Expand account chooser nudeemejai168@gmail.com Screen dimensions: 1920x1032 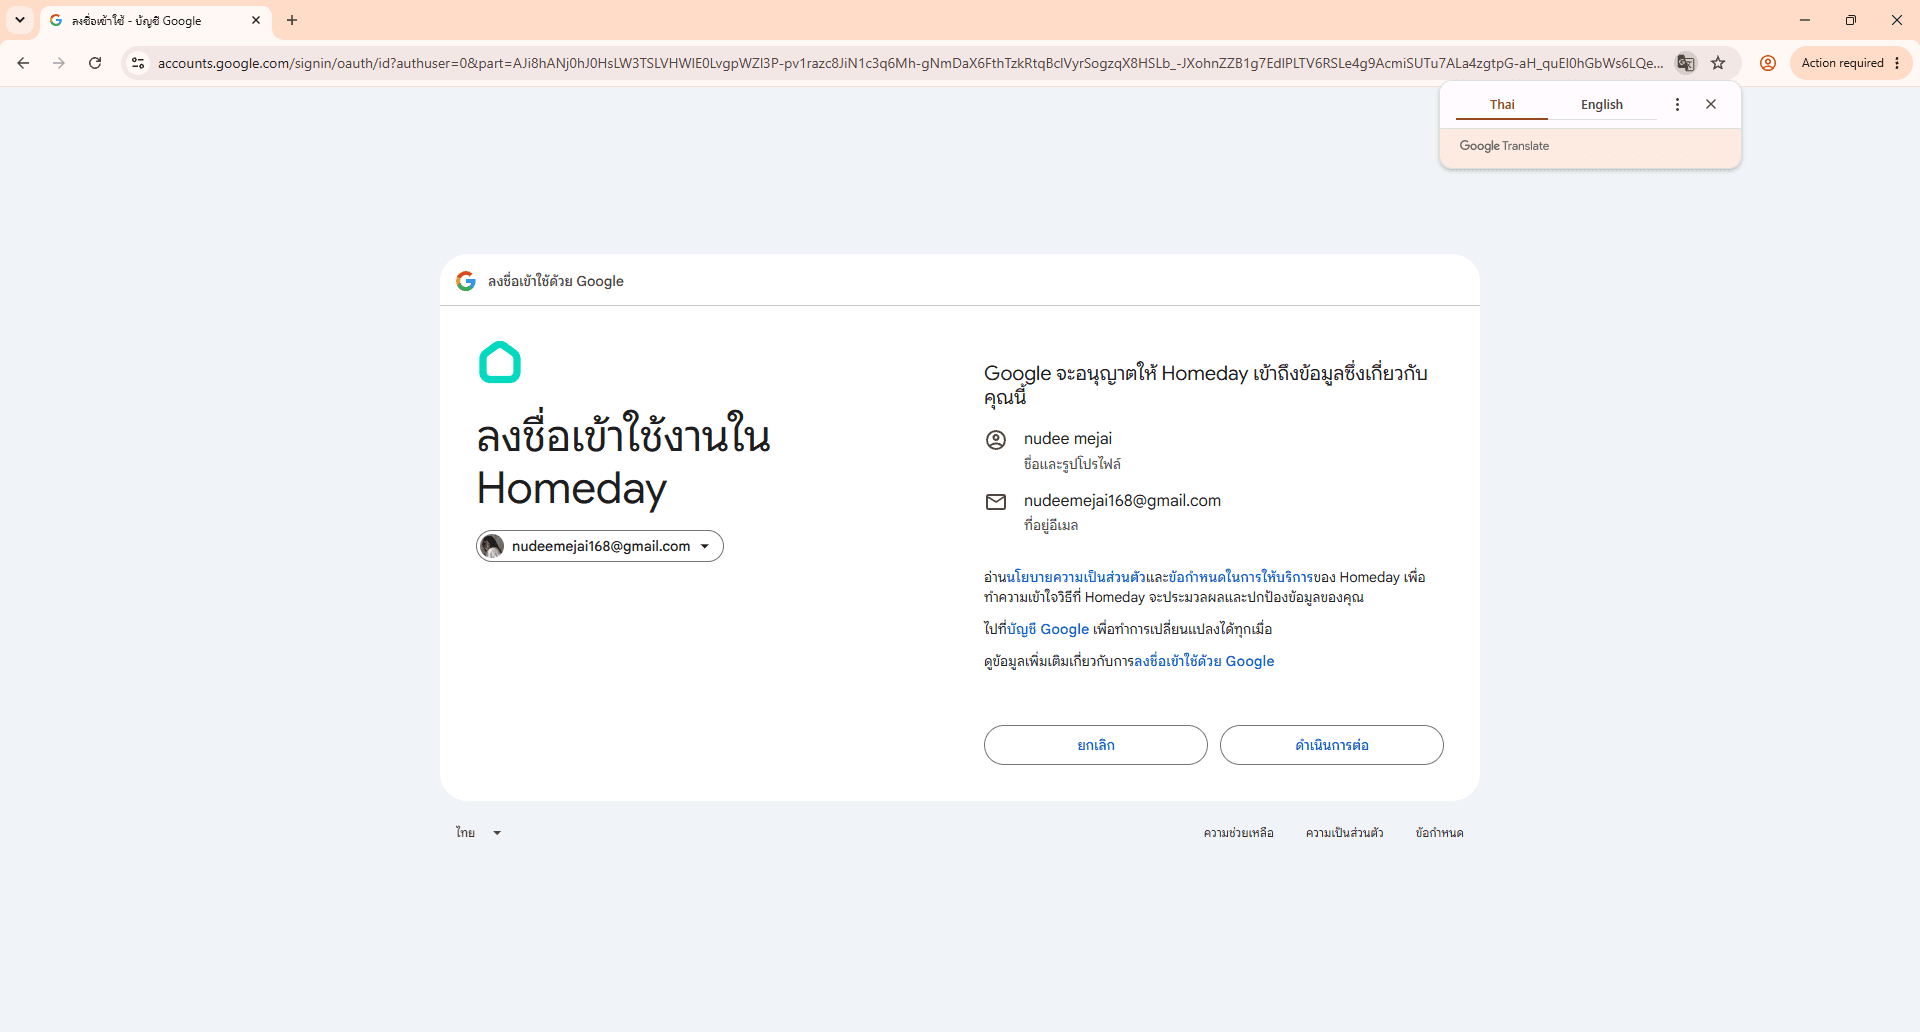tap(600, 546)
